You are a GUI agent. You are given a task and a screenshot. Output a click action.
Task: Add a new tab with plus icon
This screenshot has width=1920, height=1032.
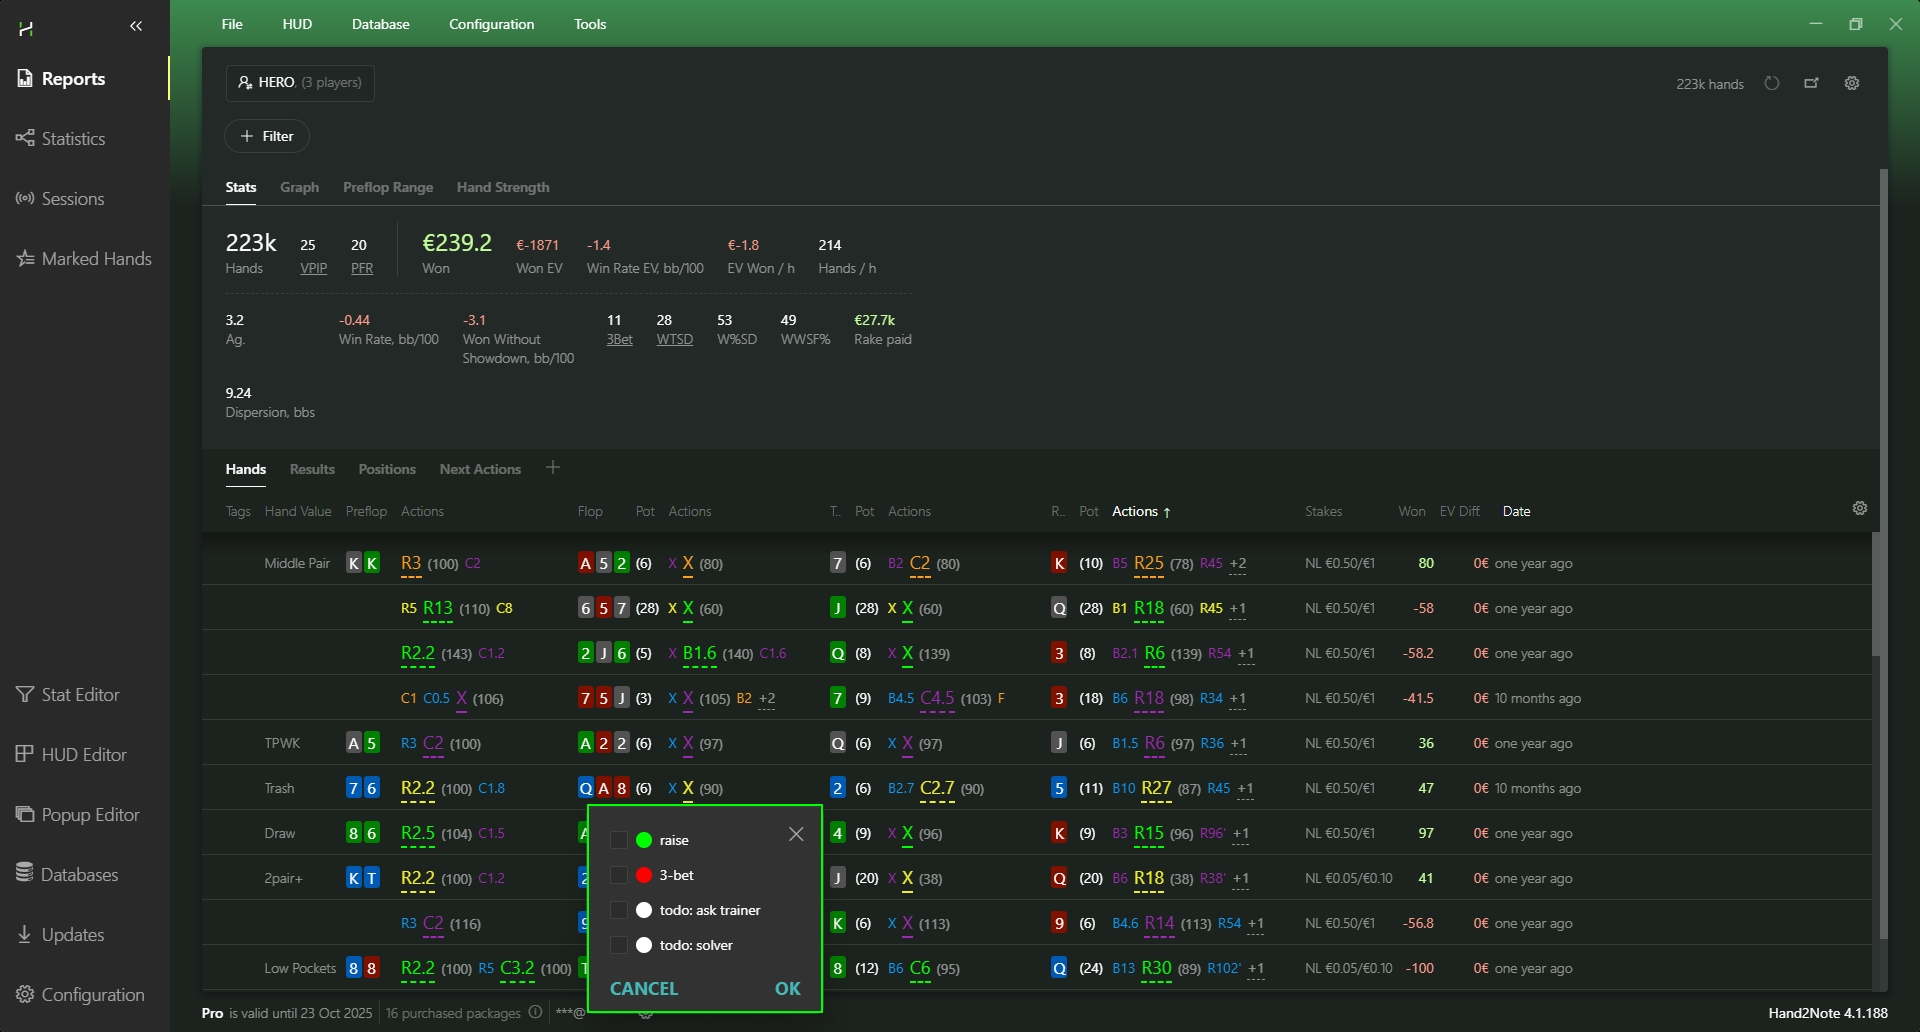[x=553, y=468]
